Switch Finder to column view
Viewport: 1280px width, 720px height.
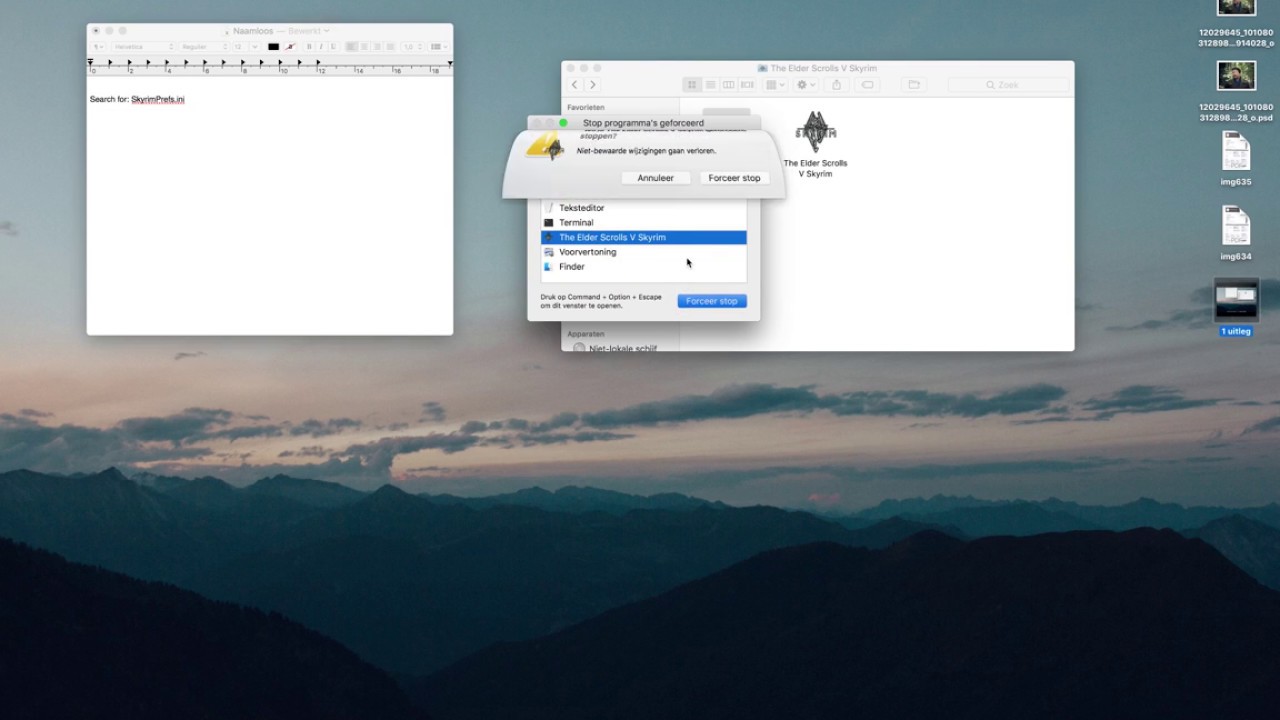tap(728, 85)
